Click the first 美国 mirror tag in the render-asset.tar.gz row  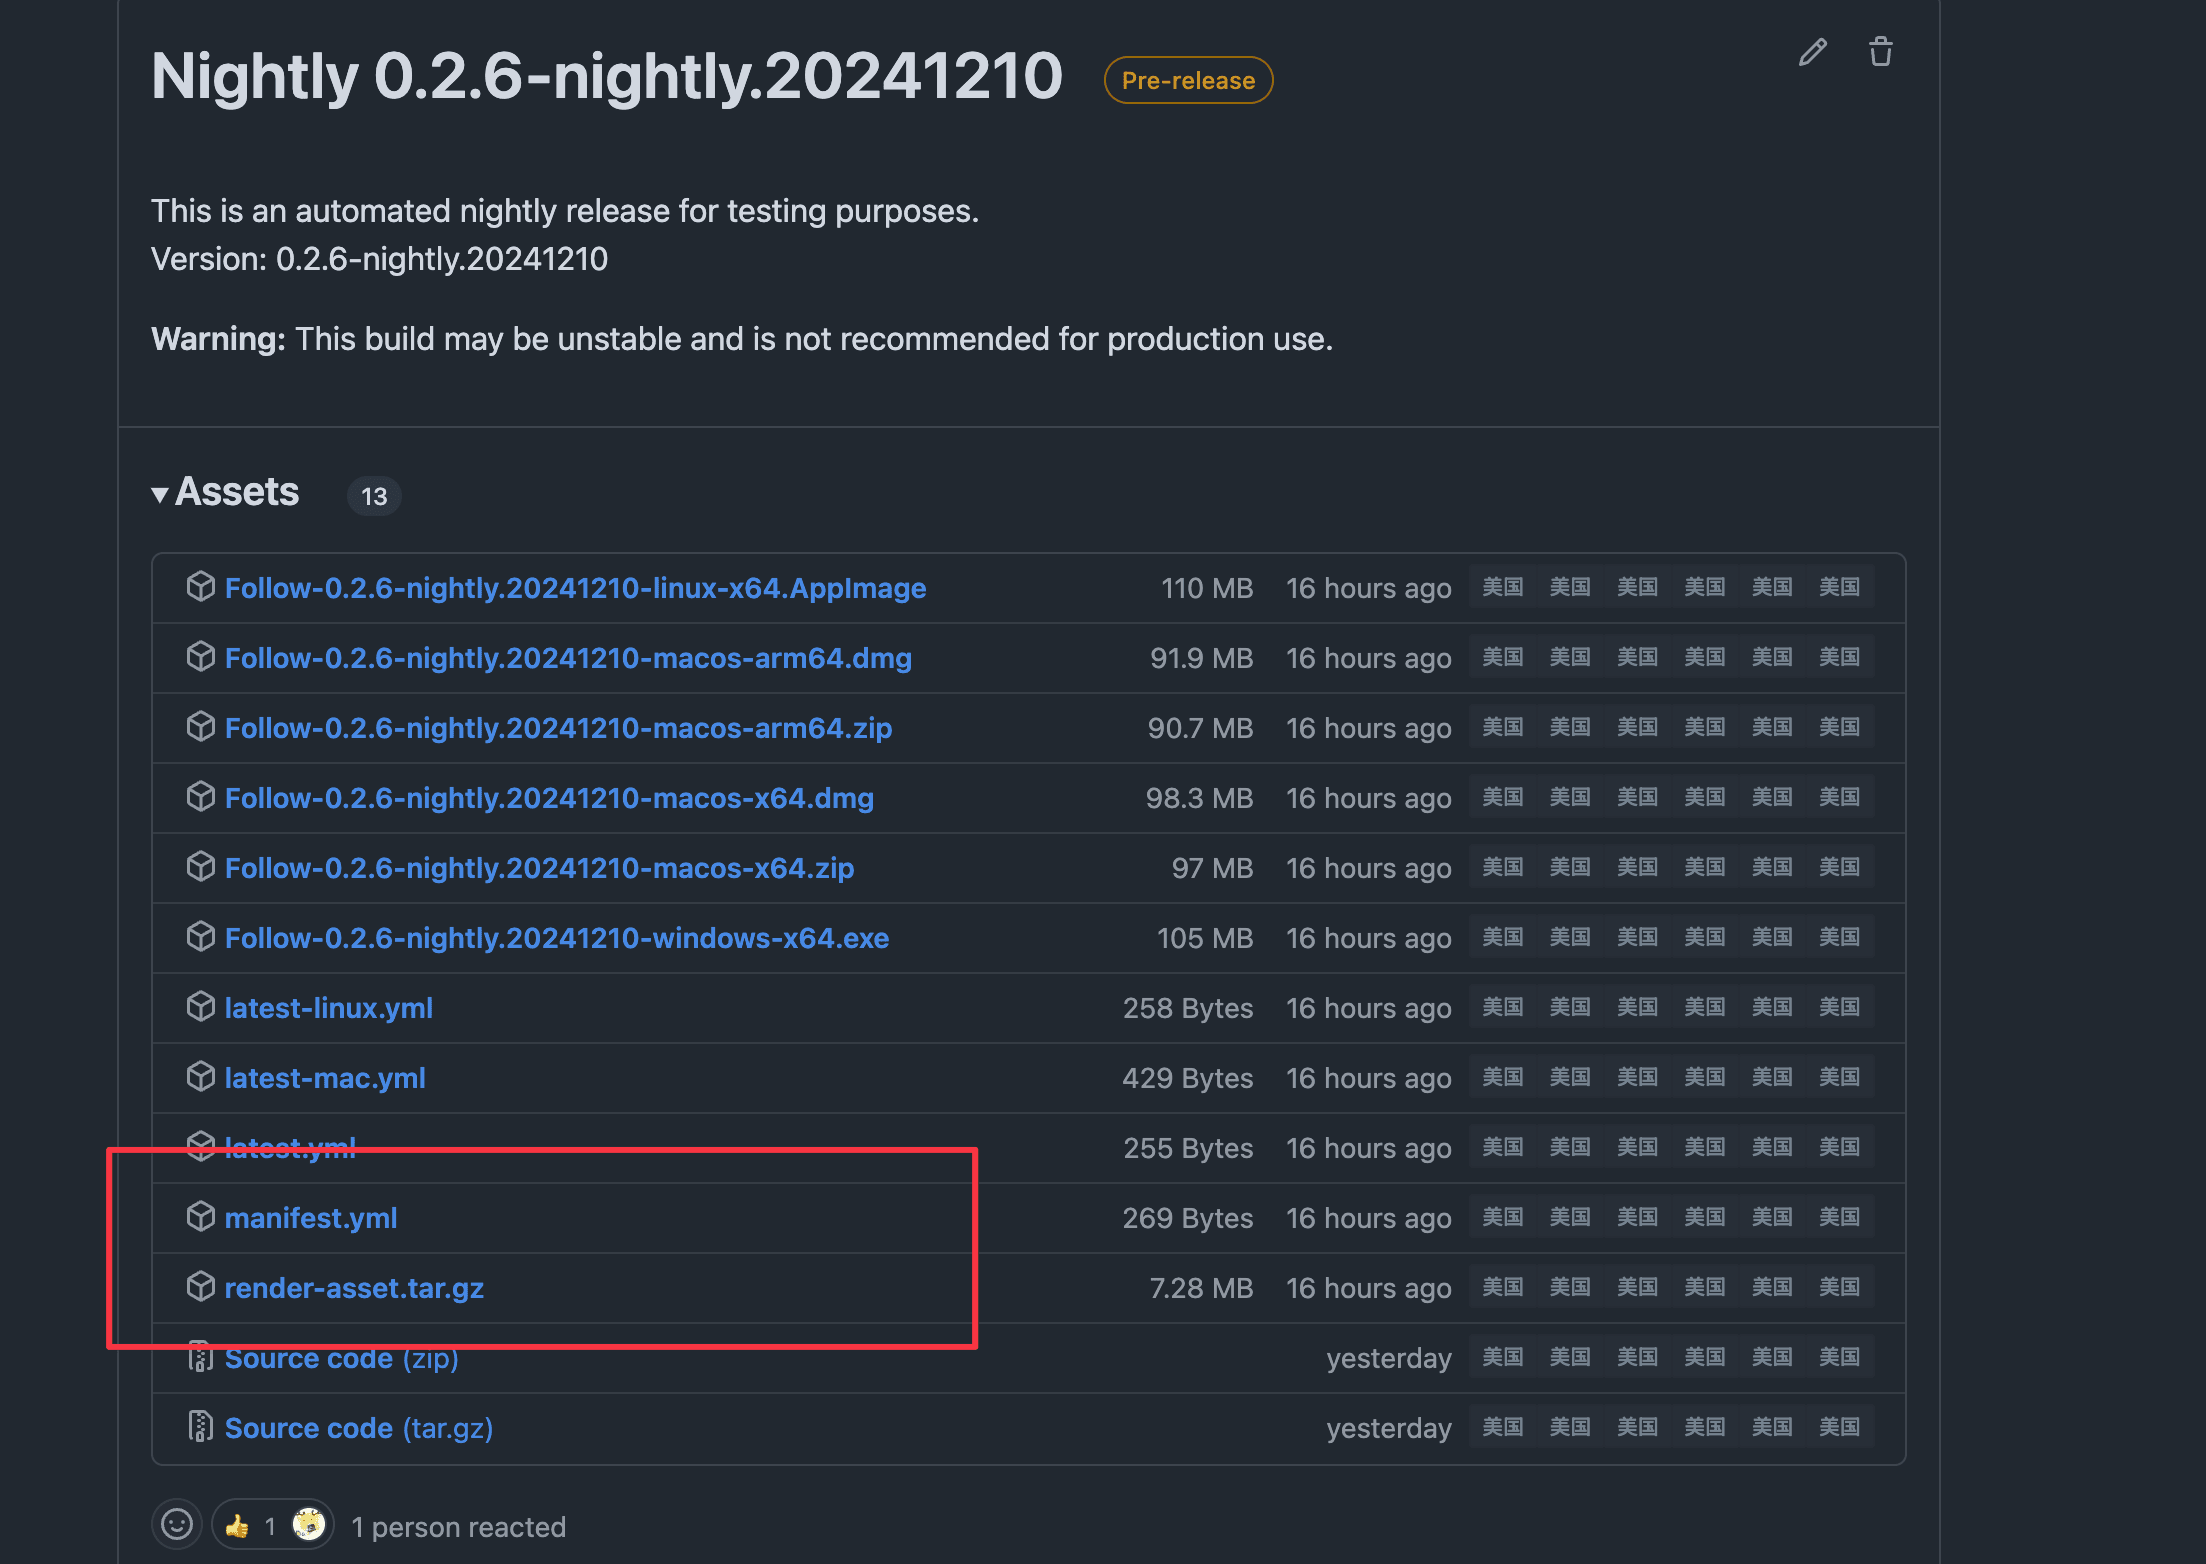pos(1503,1287)
